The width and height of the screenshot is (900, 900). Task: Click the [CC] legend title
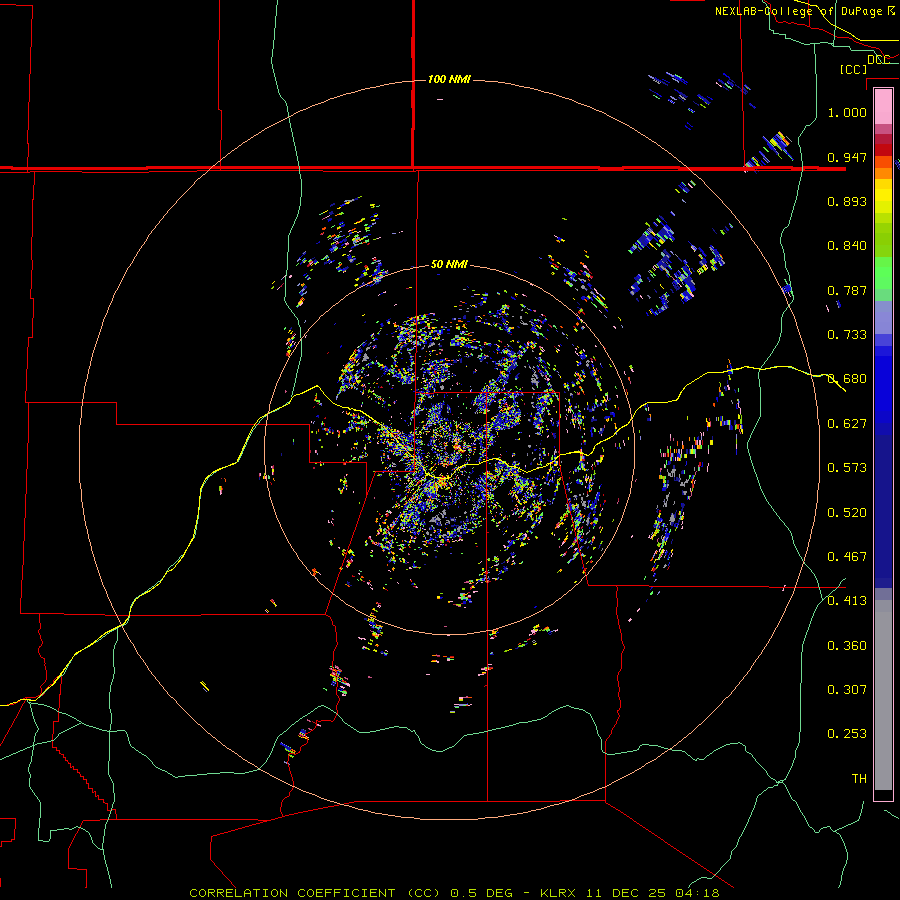(854, 69)
